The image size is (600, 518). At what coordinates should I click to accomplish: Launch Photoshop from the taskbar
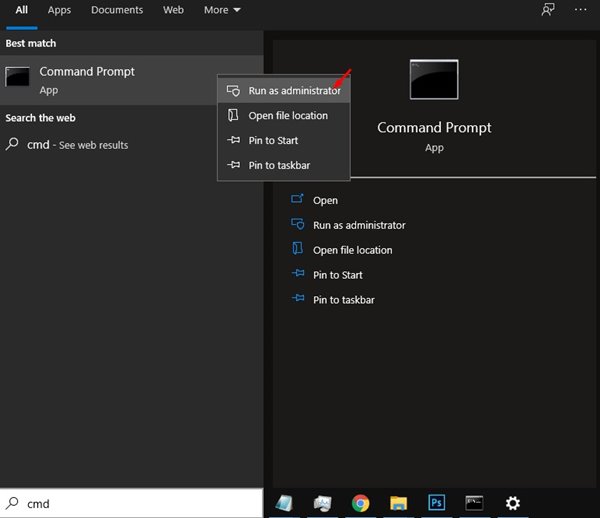[x=437, y=503]
